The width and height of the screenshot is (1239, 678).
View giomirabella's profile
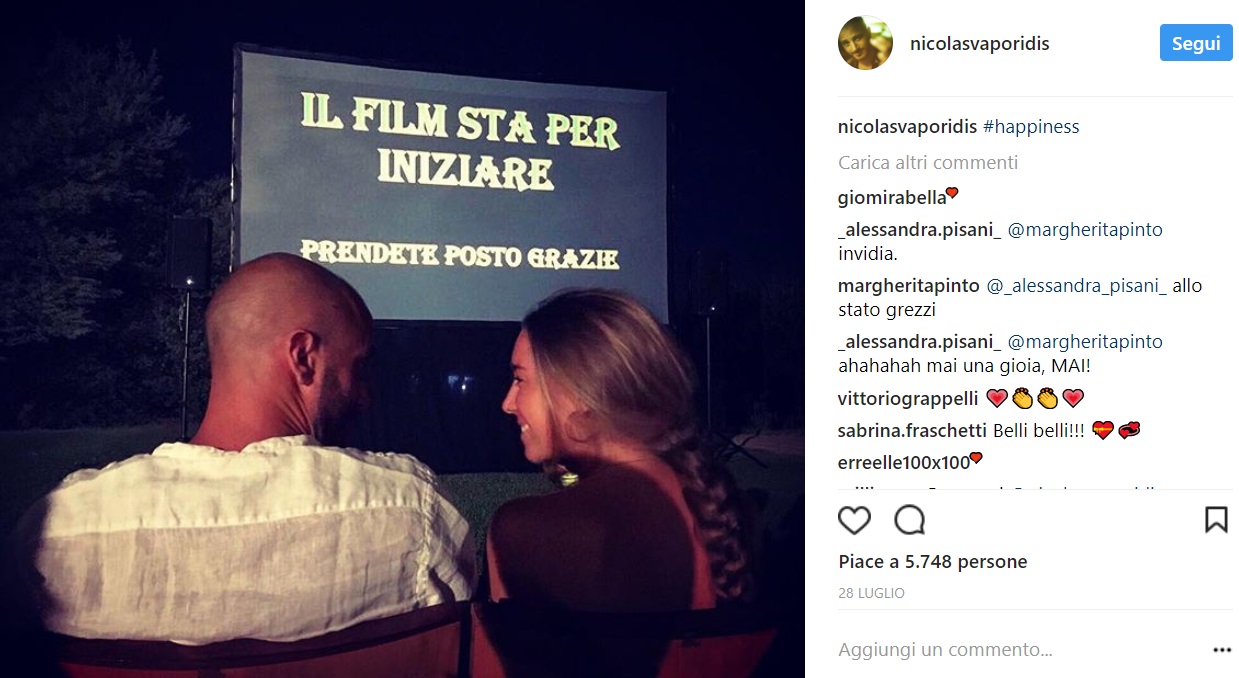point(892,197)
